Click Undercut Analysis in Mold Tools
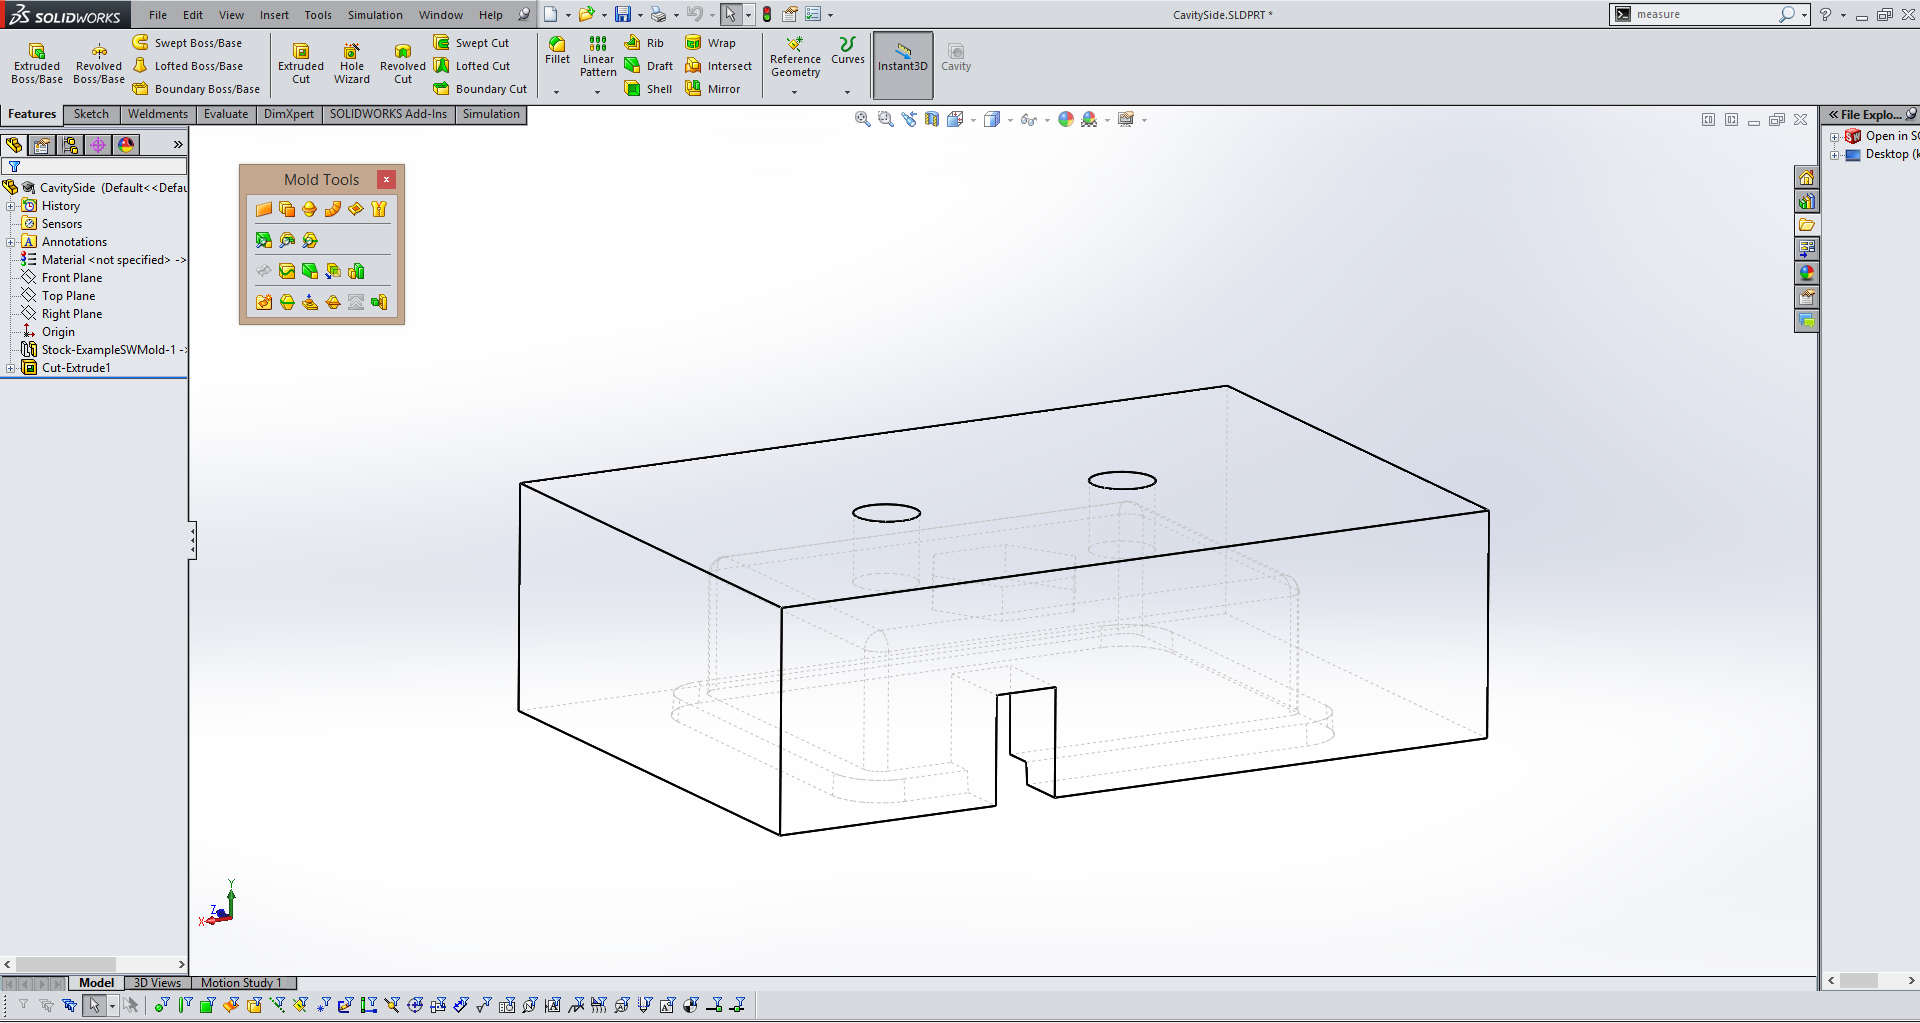Image resolution: width=1920 pixels, height=1023 pixels. coord(287,240)
